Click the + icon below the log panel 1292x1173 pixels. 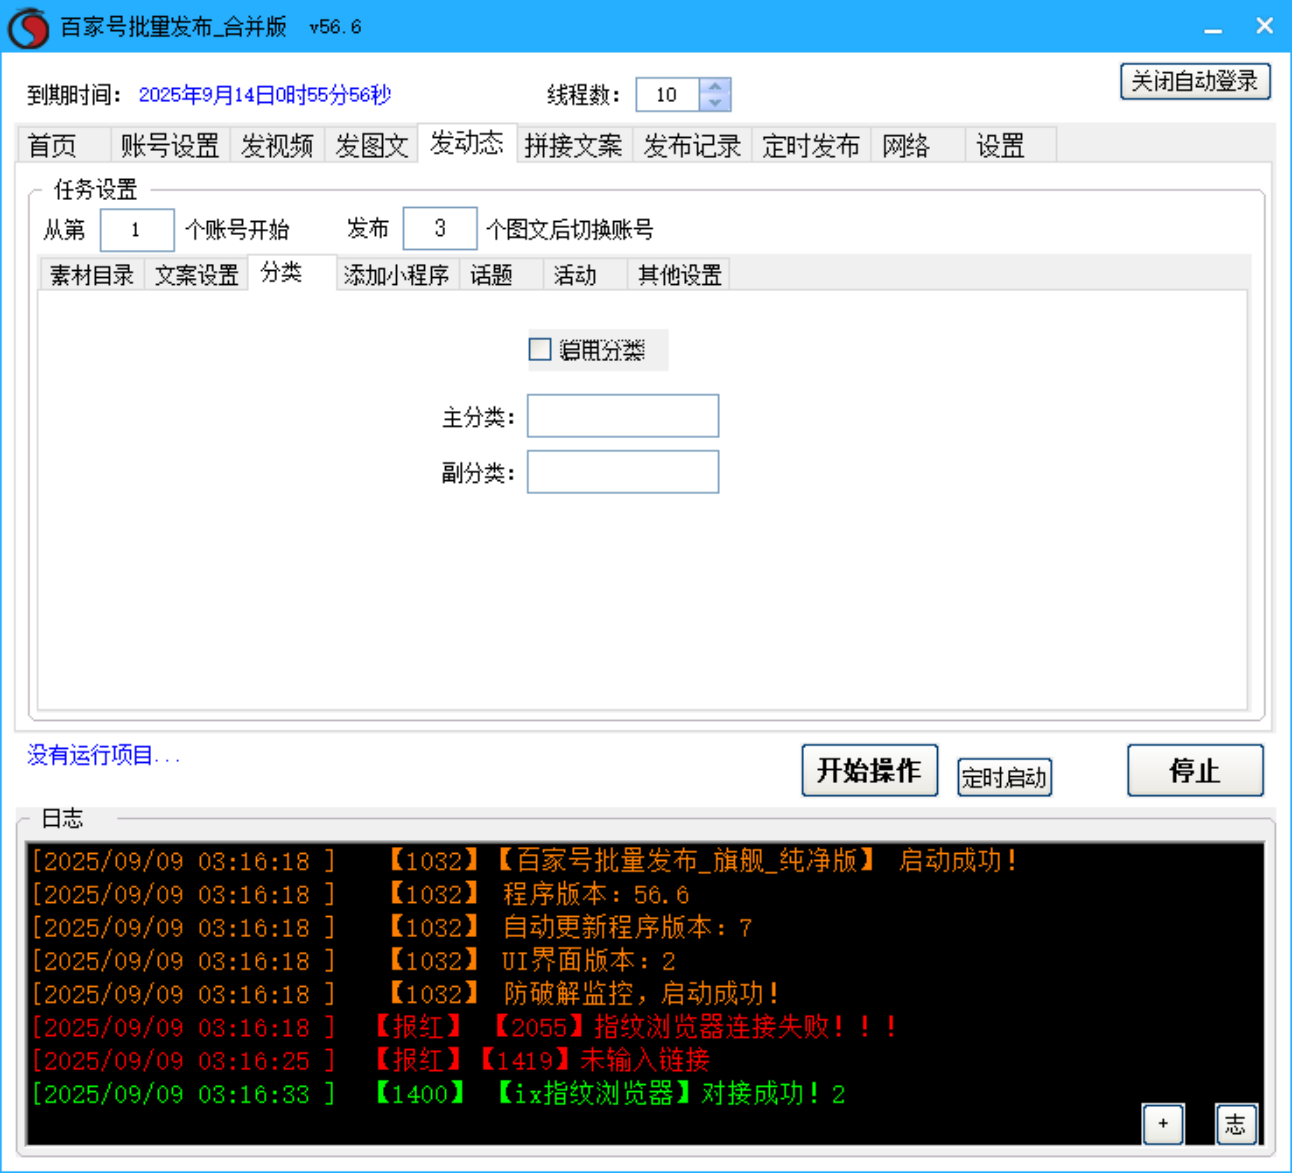point(1163,1124)
